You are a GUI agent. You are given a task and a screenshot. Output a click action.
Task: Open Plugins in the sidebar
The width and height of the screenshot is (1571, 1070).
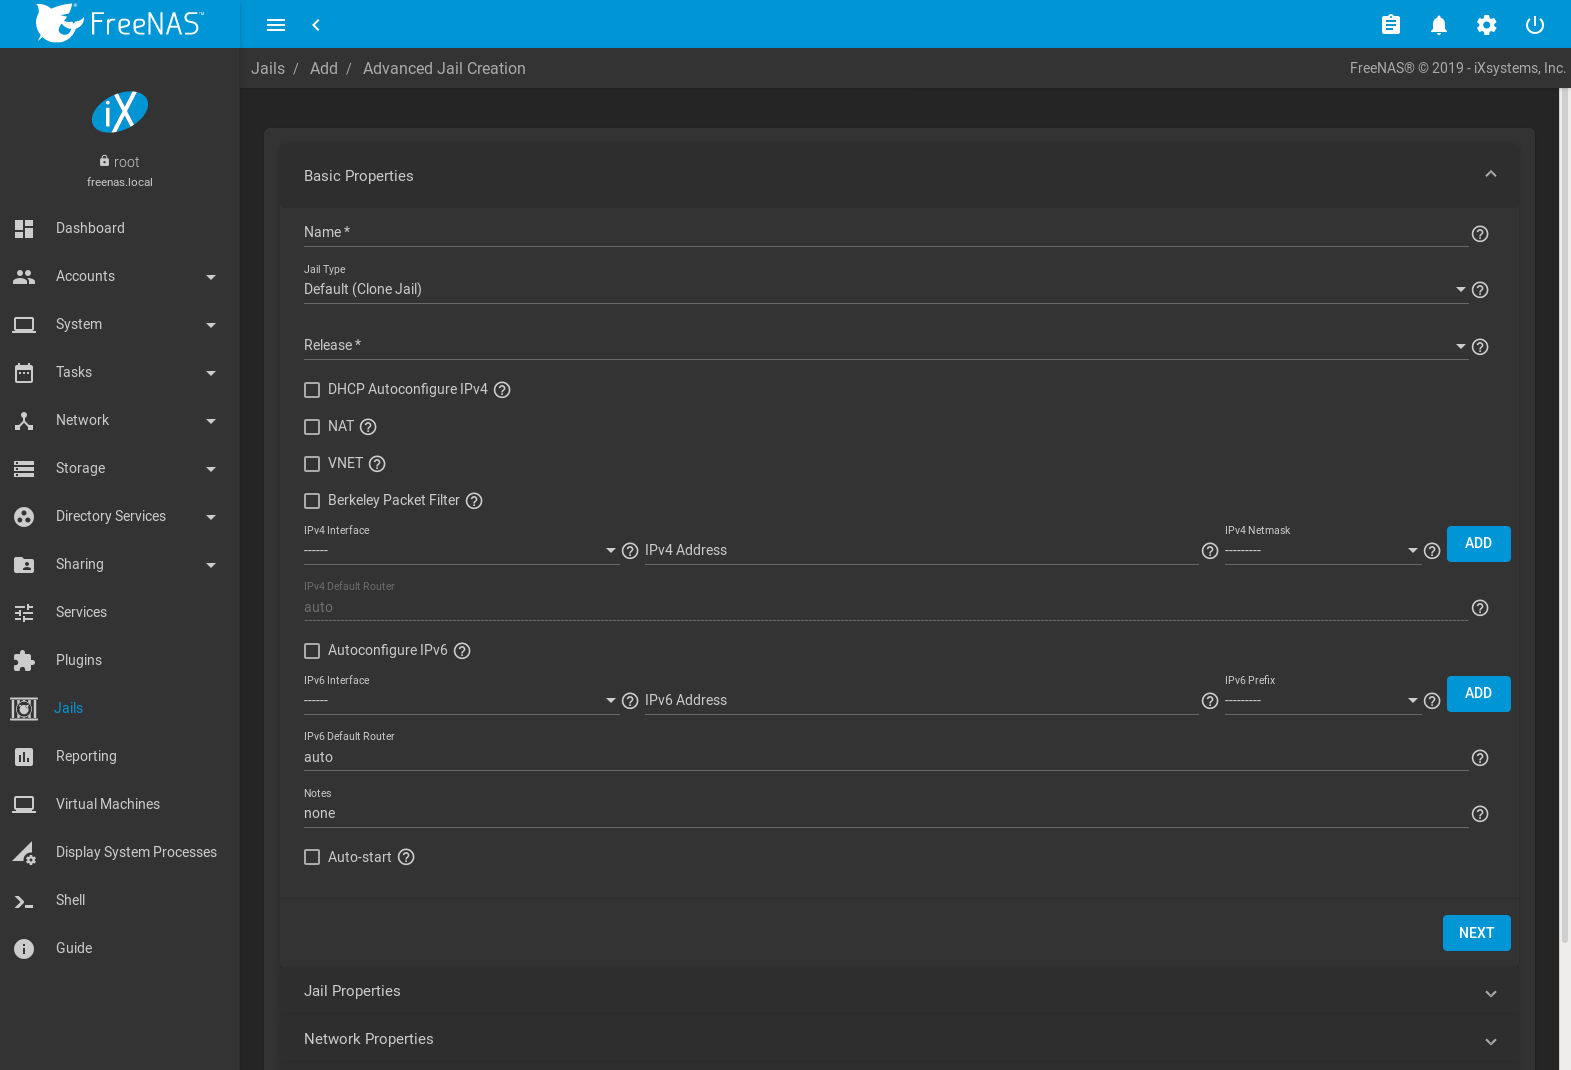pyautogui.click(x=79, y=660)
